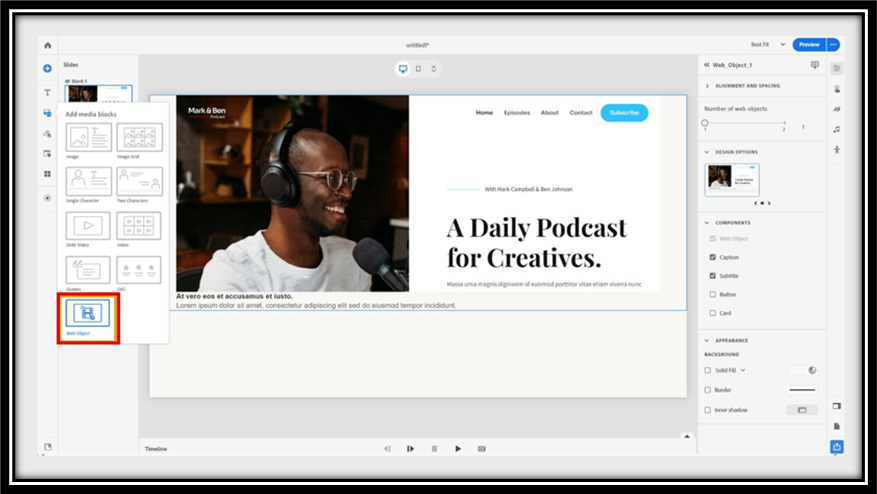Click the Preview button
Image resolution: width=877 pixels, height=494 pixels.
(809, 45)
